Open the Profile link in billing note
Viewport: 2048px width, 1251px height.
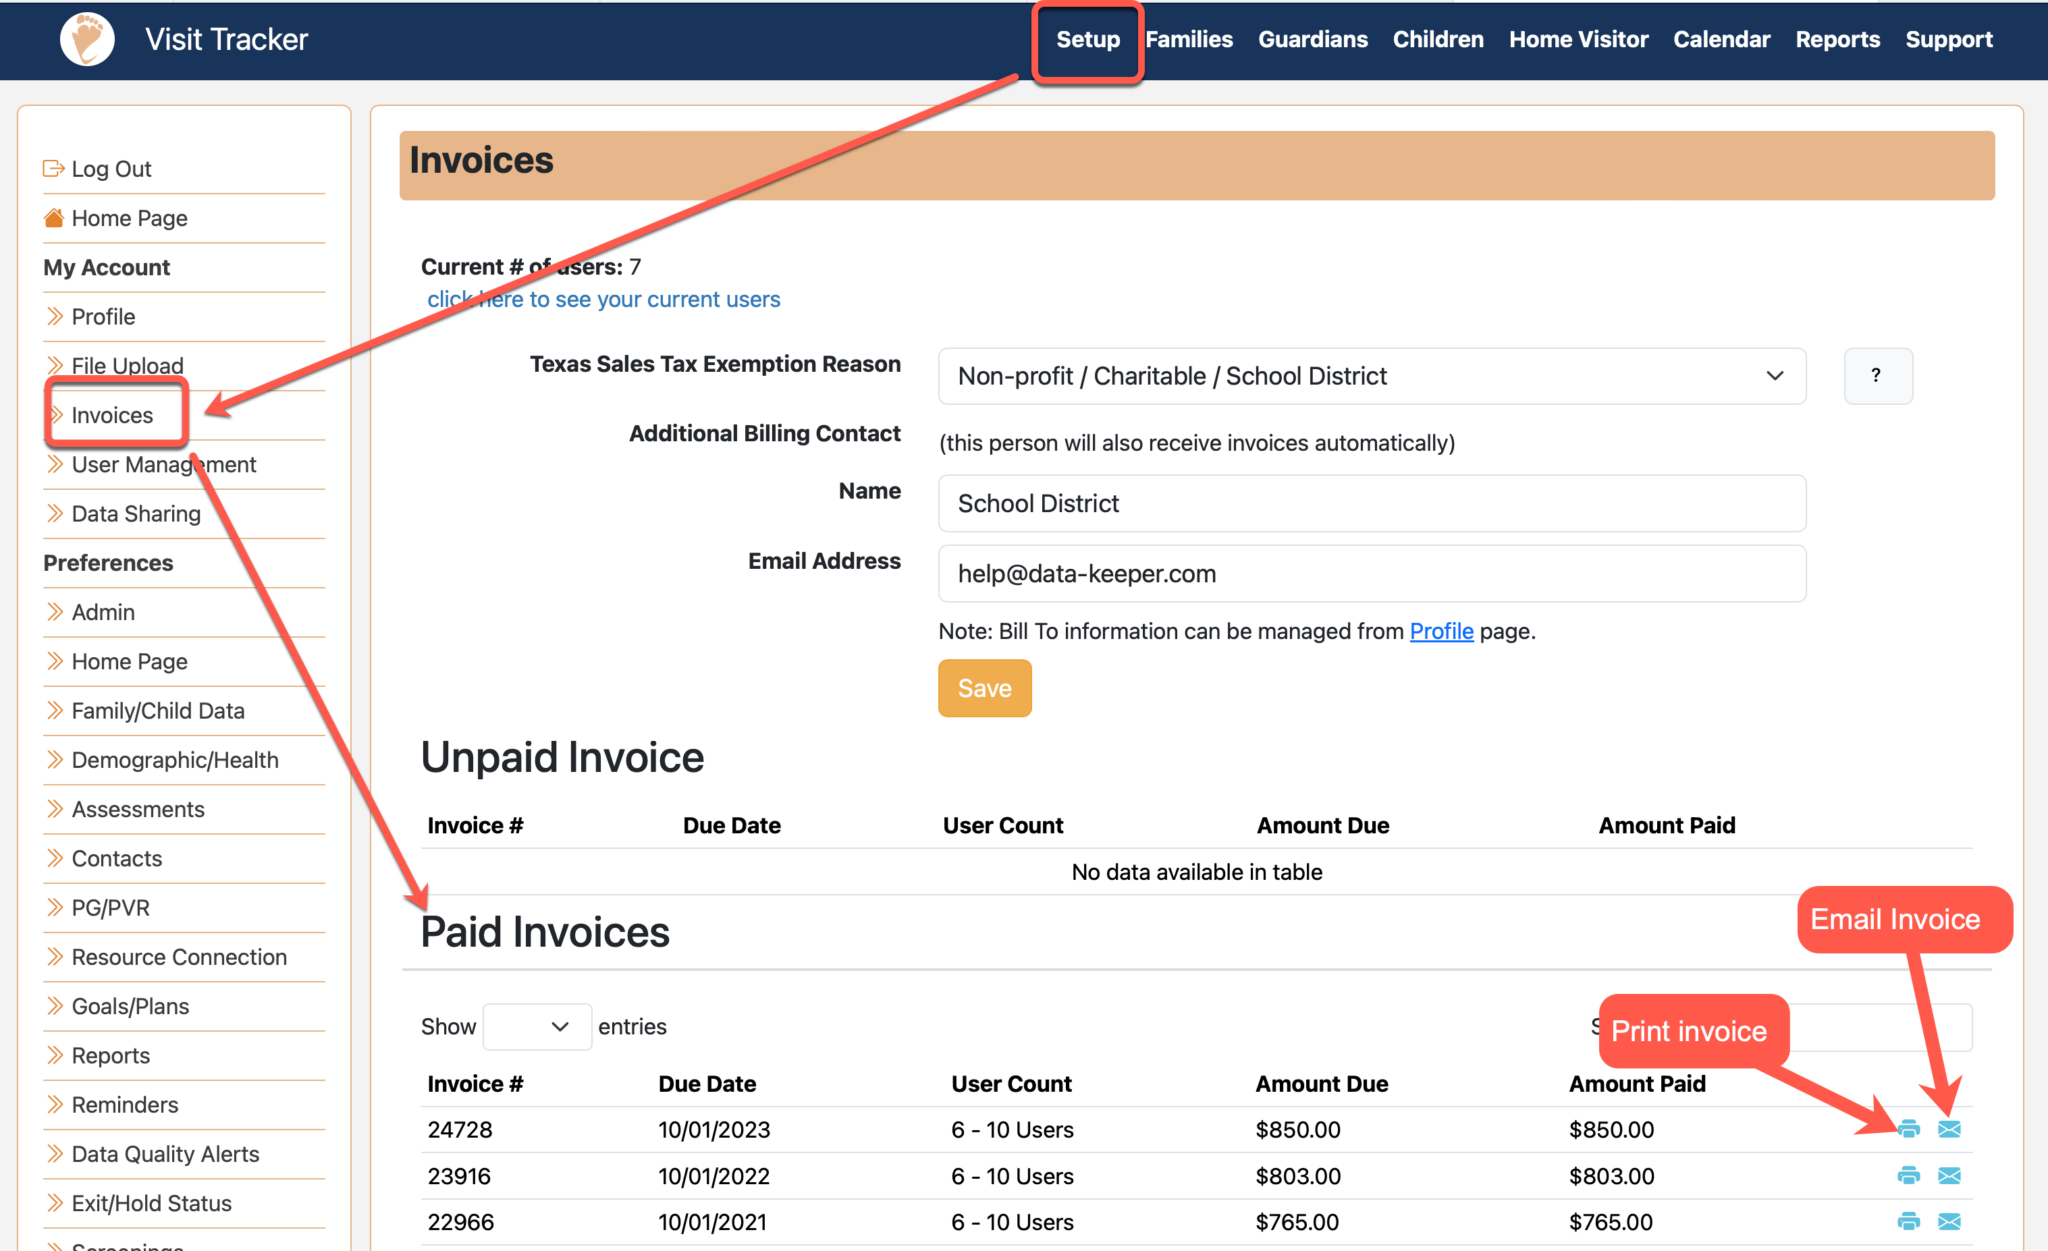click(x=1441, y=631)
